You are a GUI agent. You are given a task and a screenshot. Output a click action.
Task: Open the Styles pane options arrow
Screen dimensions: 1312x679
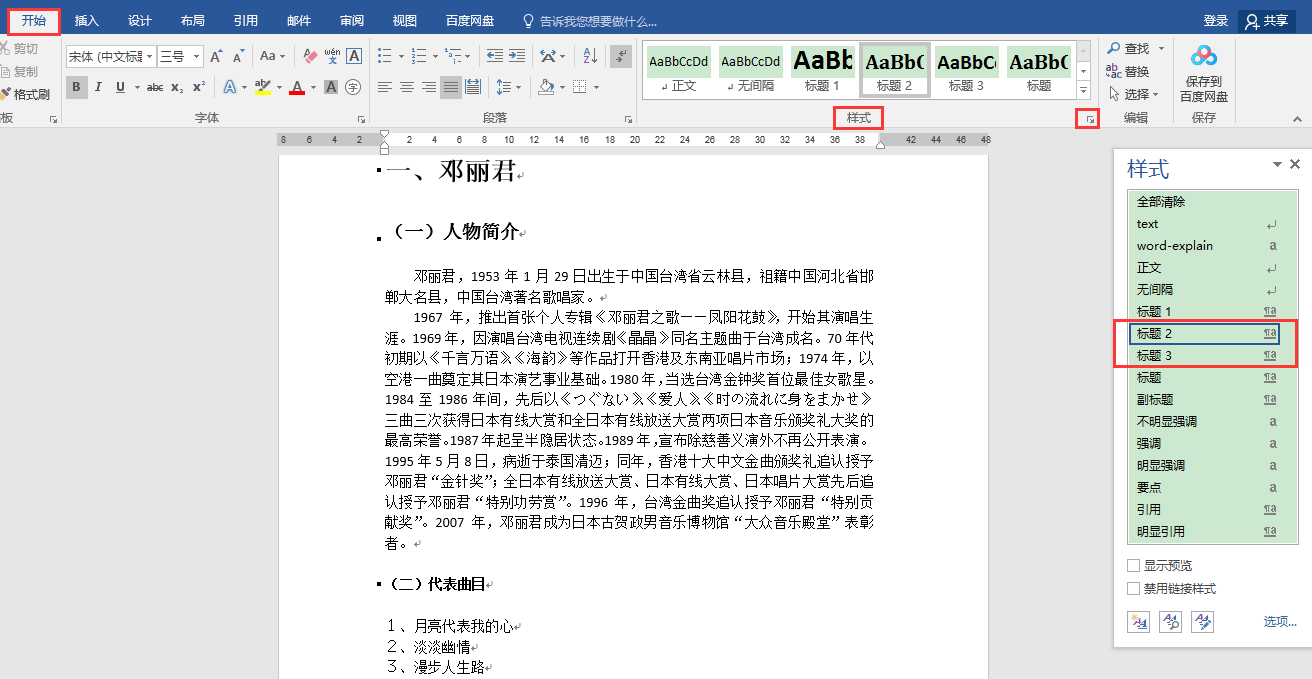(x=1277, y=165)
